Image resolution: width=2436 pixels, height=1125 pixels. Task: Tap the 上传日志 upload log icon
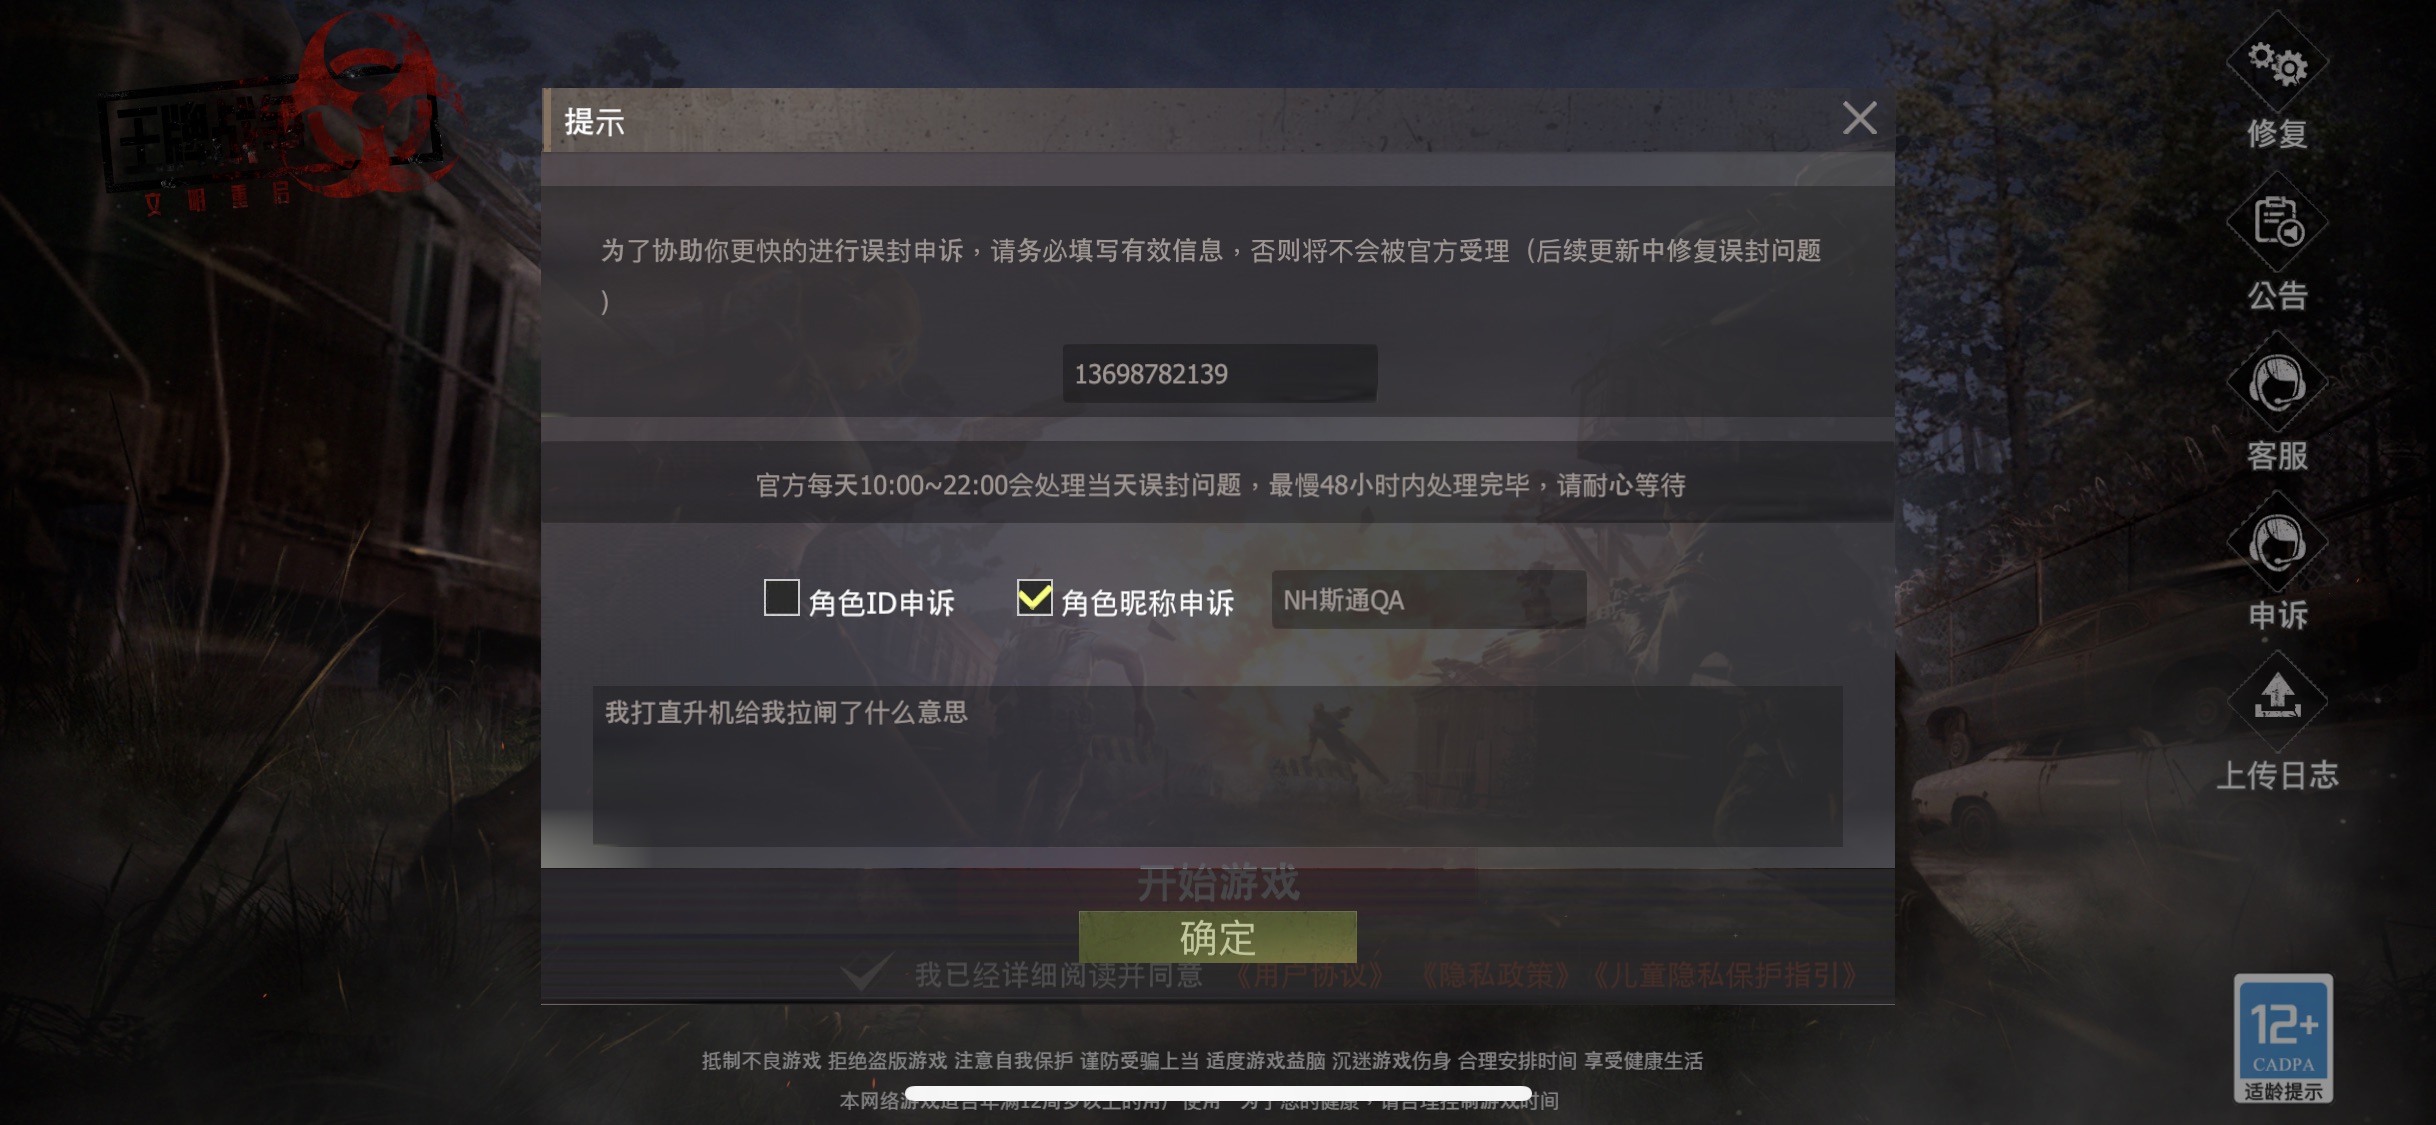pos(2277,700)
